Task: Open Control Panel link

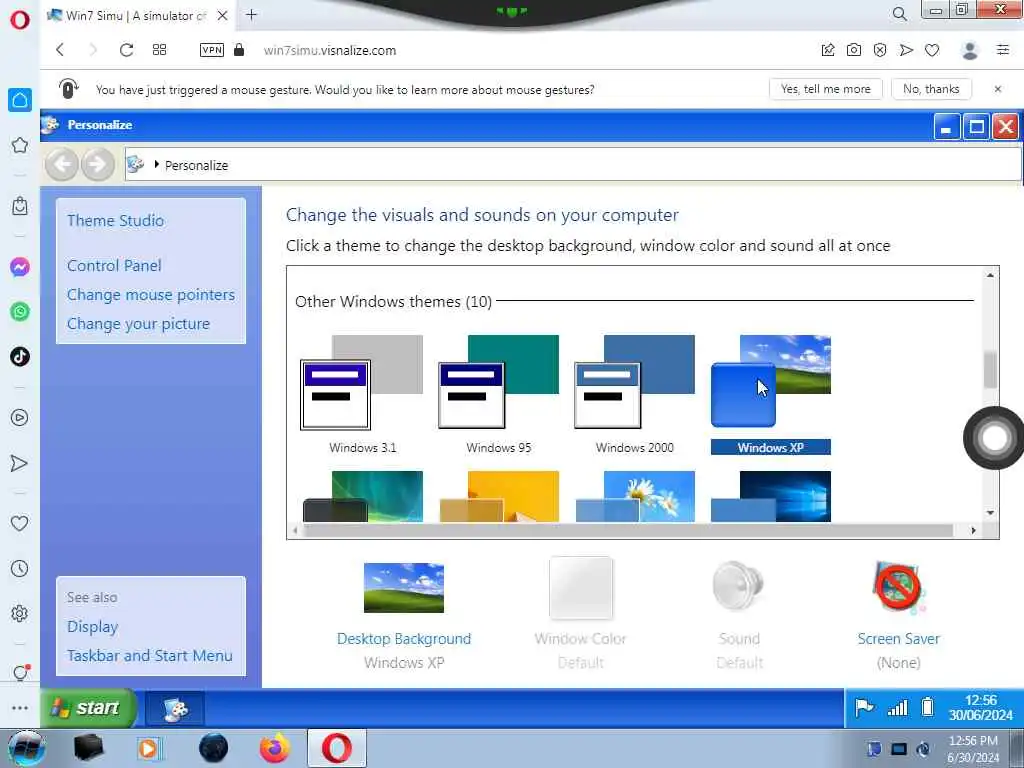Action: (x=114, y=266)
